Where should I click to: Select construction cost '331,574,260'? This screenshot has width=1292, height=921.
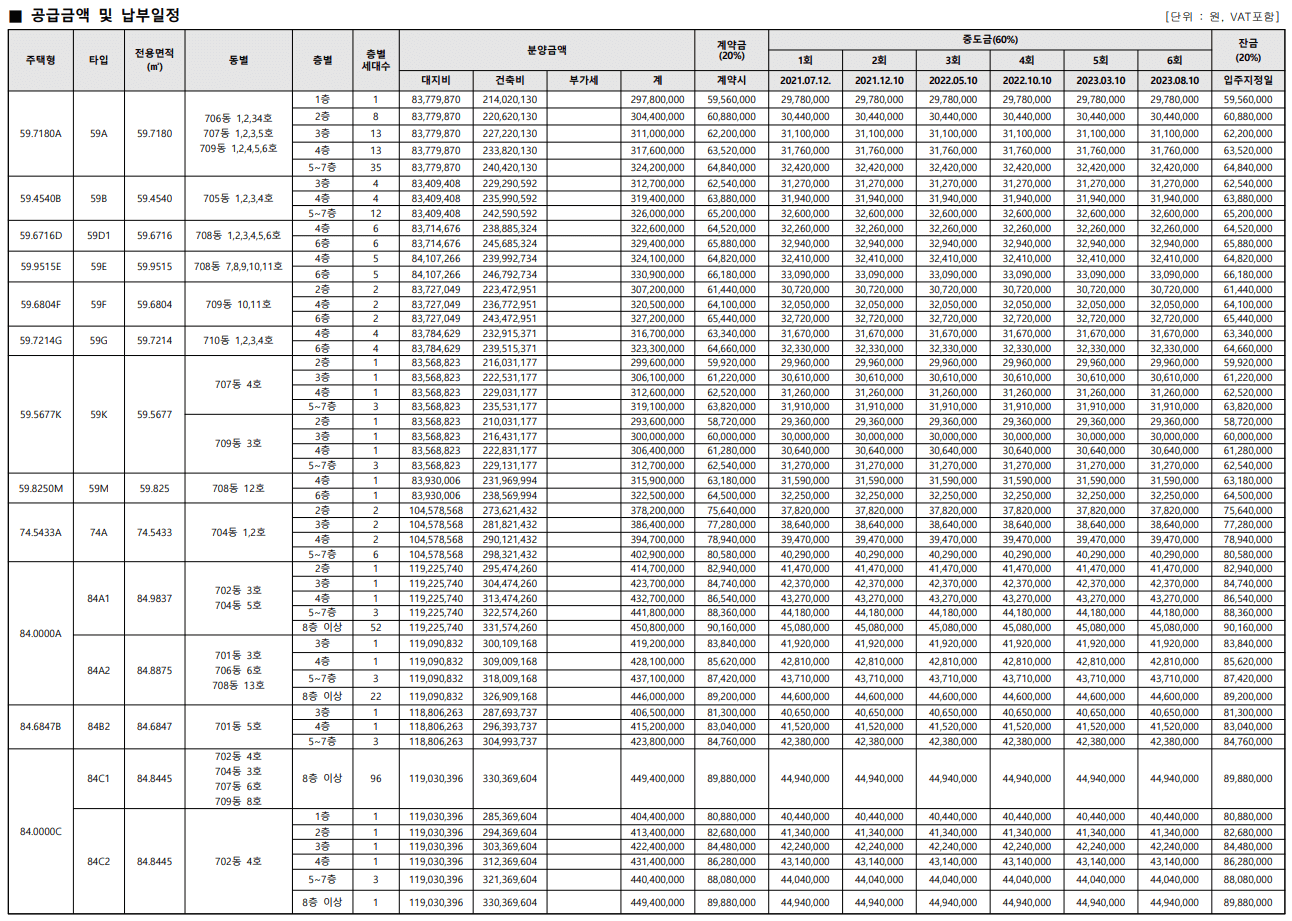pyautogui.click(x=509, y=627)
